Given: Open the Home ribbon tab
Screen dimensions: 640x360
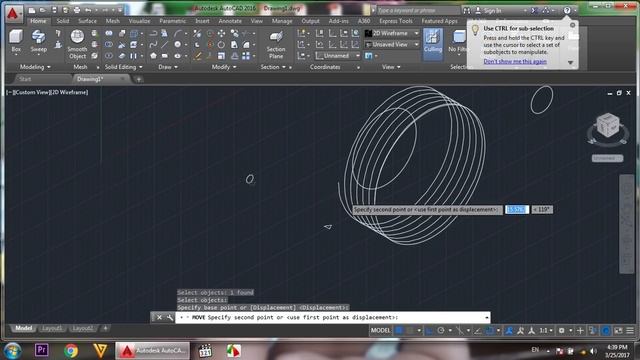Looking at the screenshot, I should click(x=38, y=21).
